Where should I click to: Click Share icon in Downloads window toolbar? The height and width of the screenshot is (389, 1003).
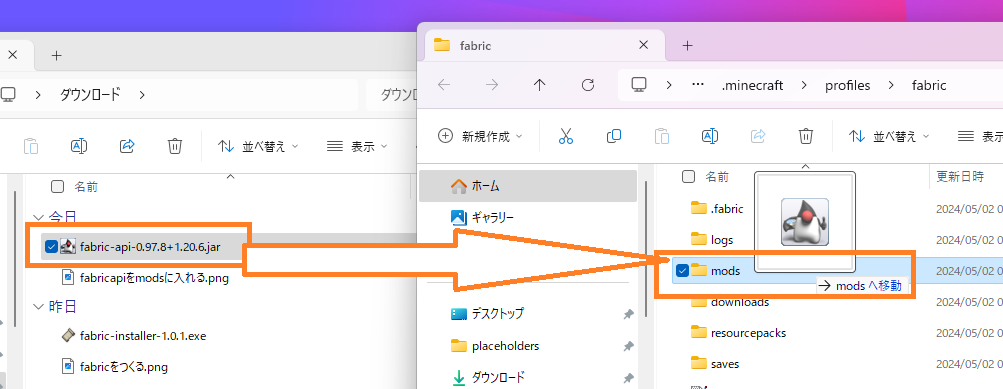coord(127,147)
